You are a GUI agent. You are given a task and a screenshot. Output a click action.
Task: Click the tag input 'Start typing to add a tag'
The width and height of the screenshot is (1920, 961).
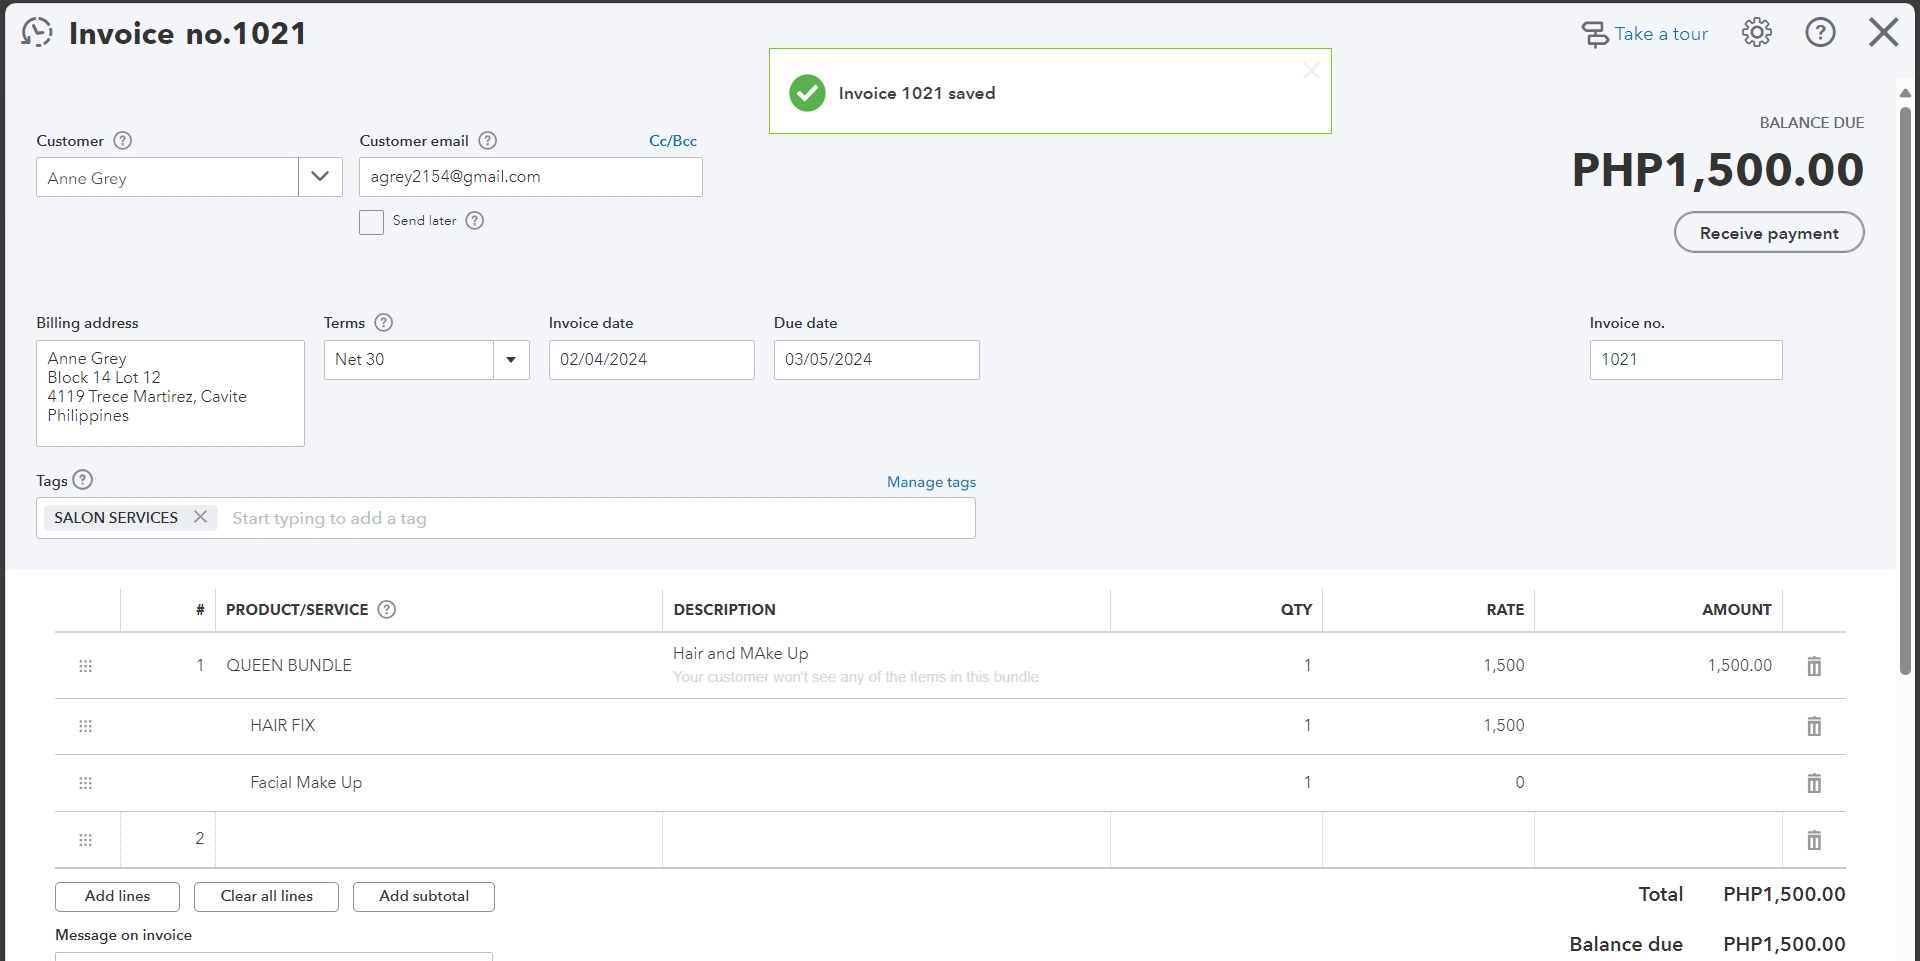(598, 518)
